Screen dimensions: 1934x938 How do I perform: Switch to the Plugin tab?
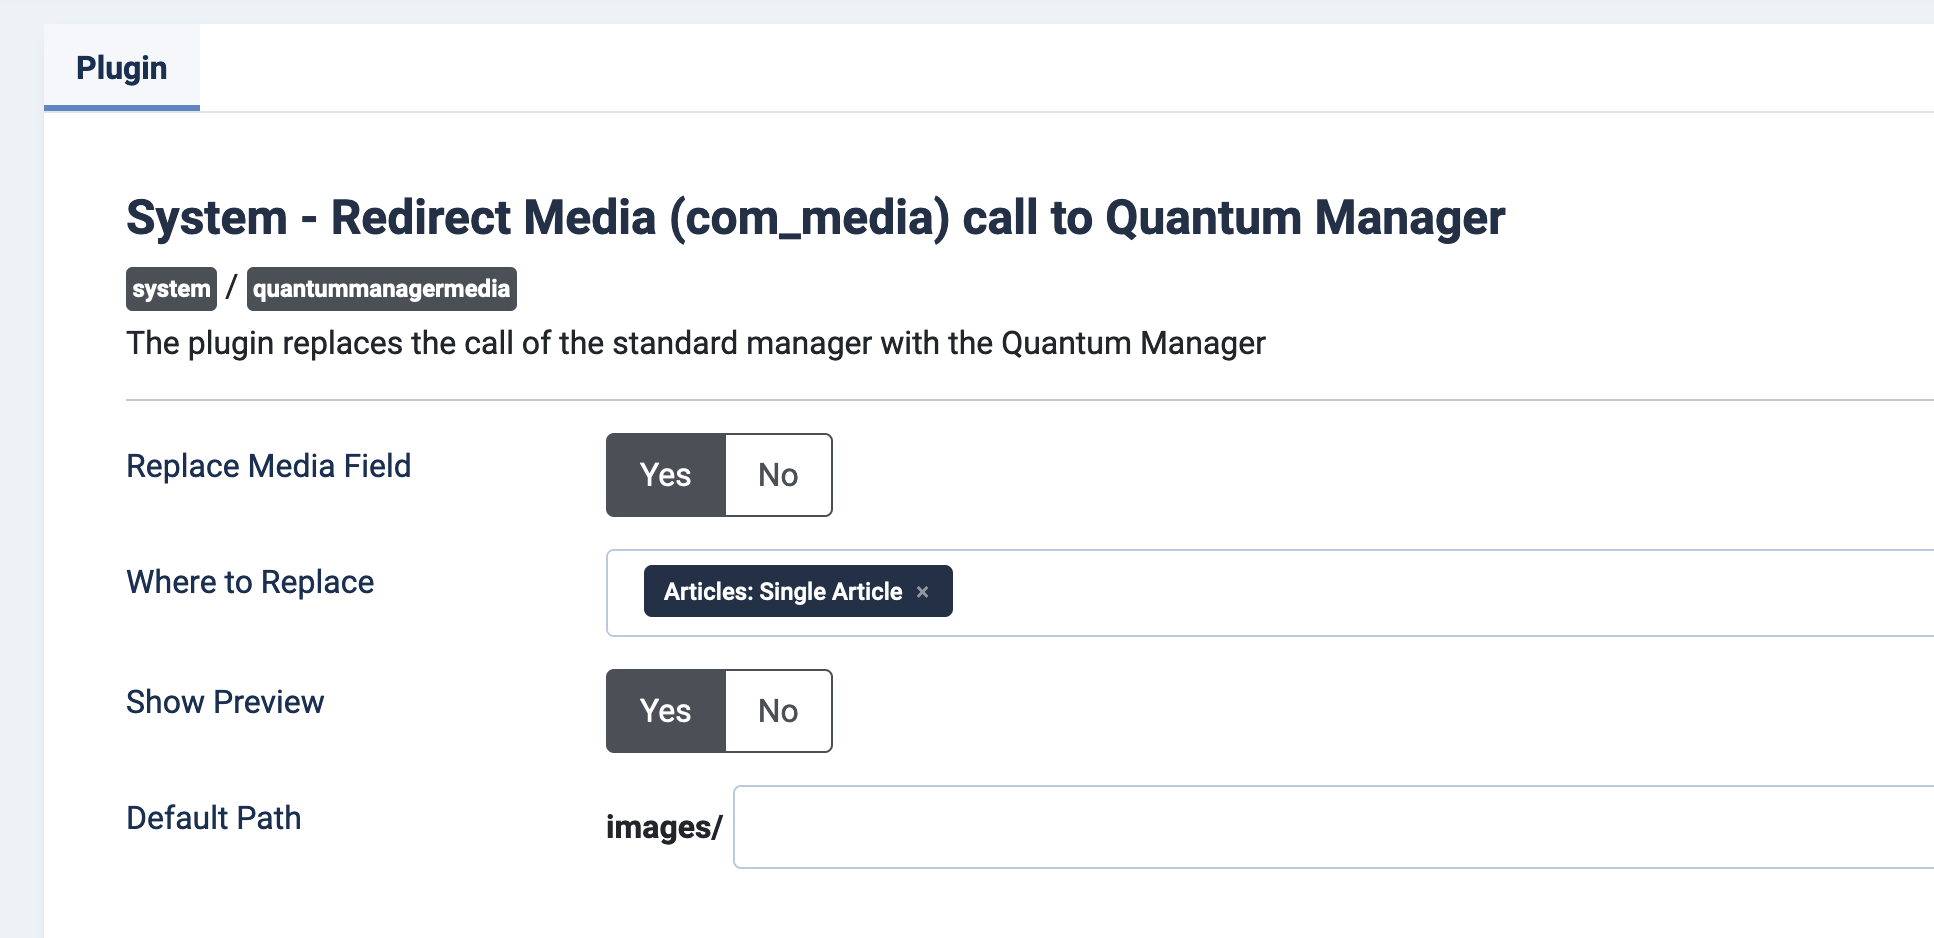[122, 68]
